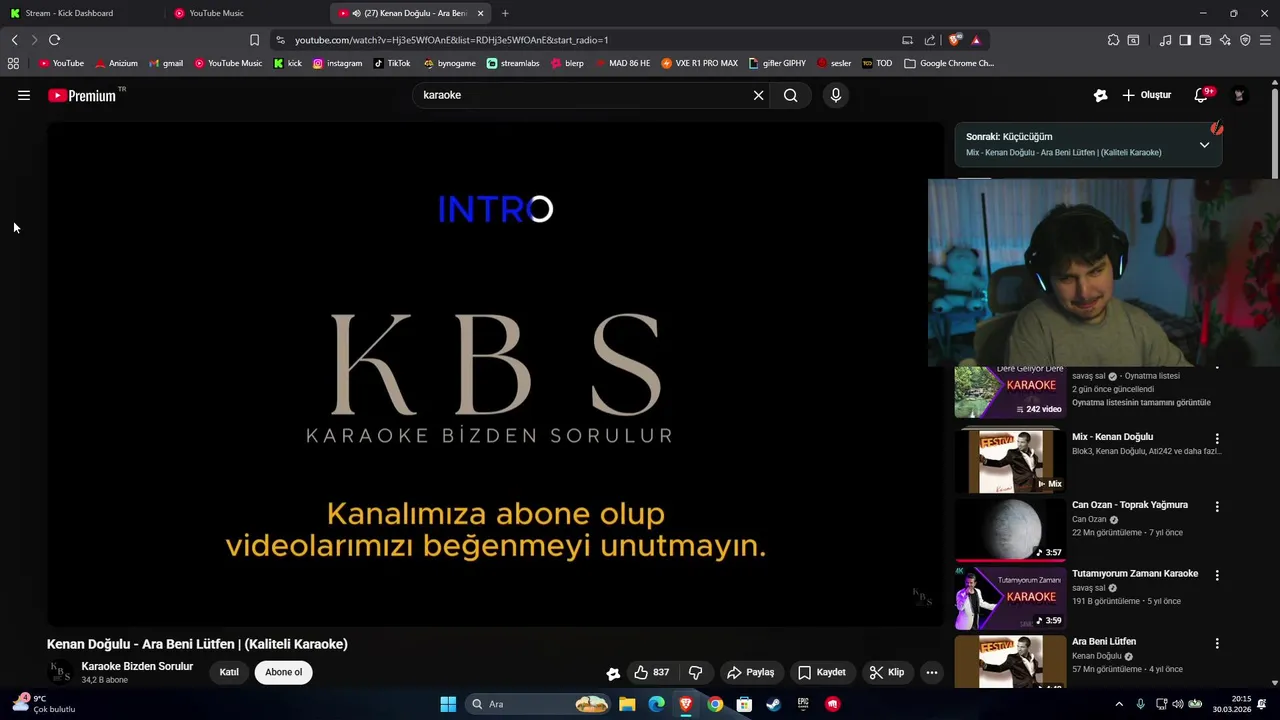Open the music note playlist icon
1280x720 pixels.
1165,40
